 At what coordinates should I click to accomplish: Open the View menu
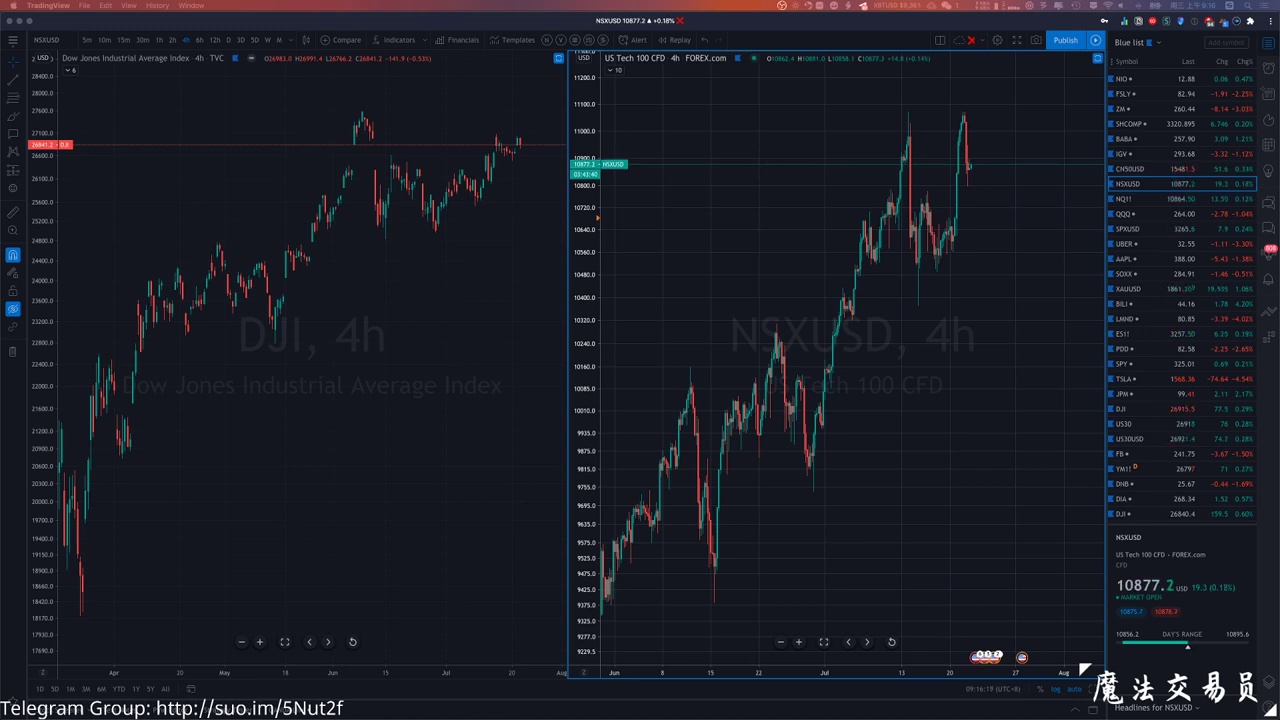coord(129,6)
